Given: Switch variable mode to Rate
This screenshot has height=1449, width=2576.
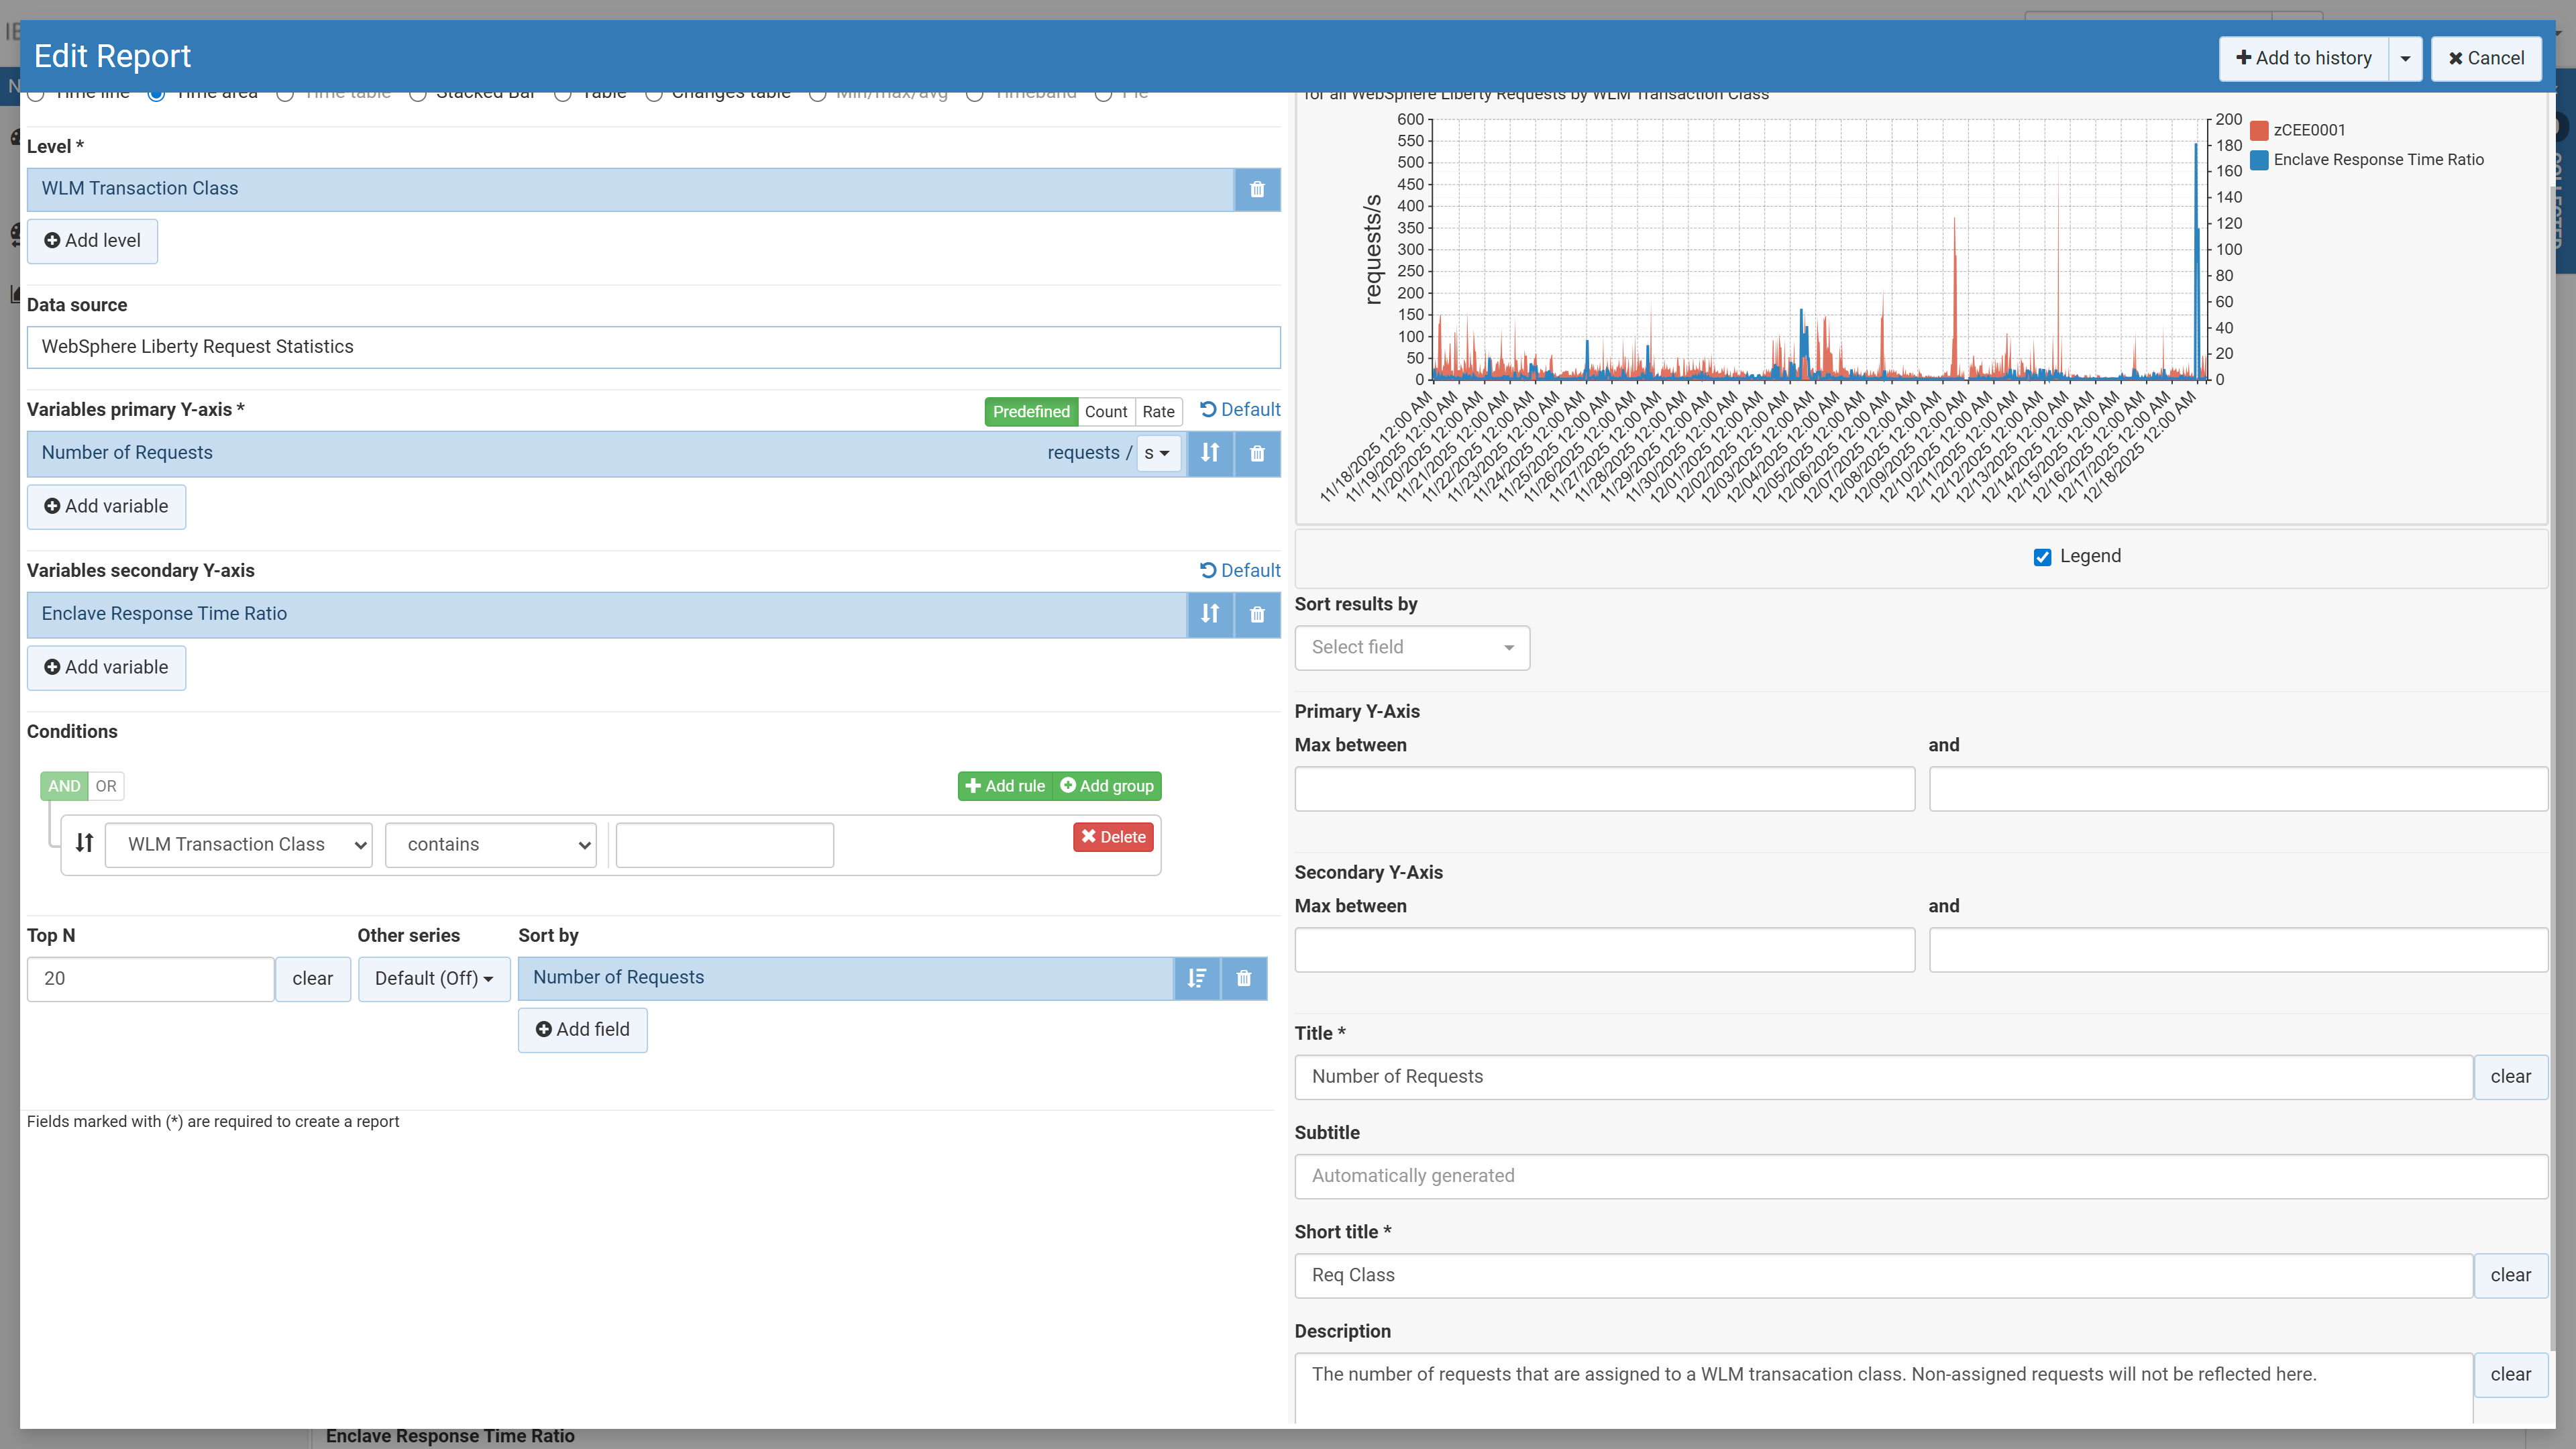Looking at the screenshot, I should [x=1159, y=412].
